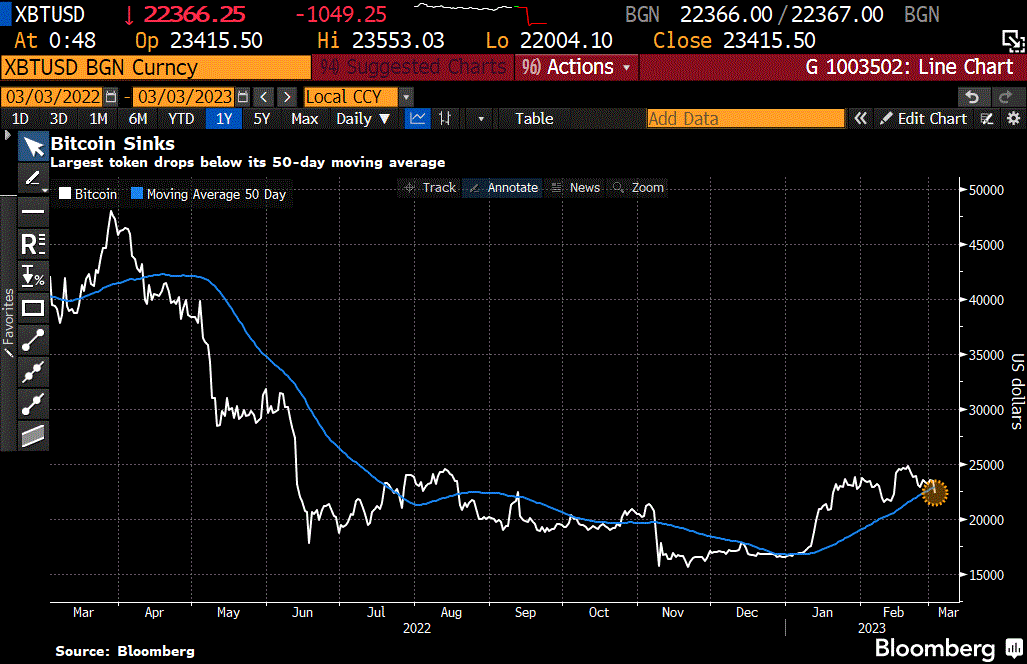1027x664 pixels.
Task: Click the G 1003502: Line Chart label
Action: pyautogui.click(x=909, y=67)
